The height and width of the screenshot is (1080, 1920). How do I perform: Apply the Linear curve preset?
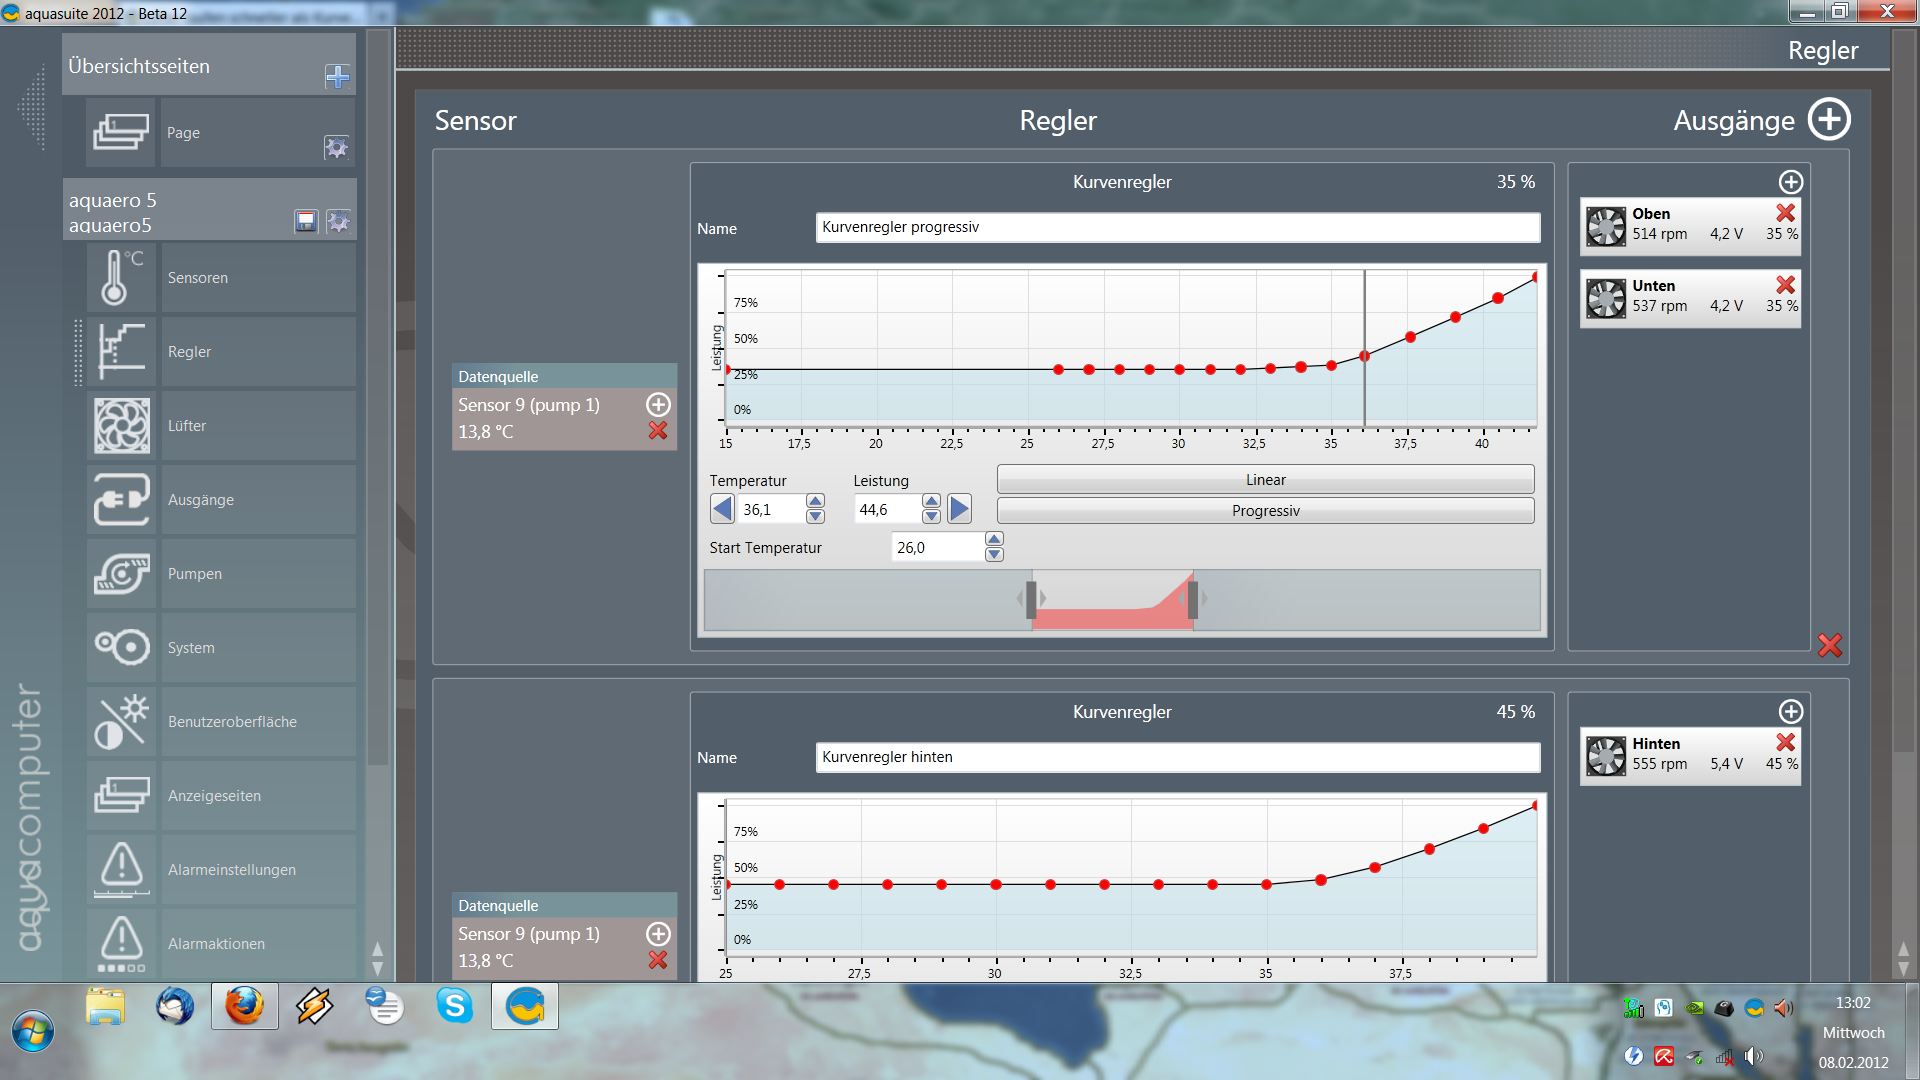1265,480
